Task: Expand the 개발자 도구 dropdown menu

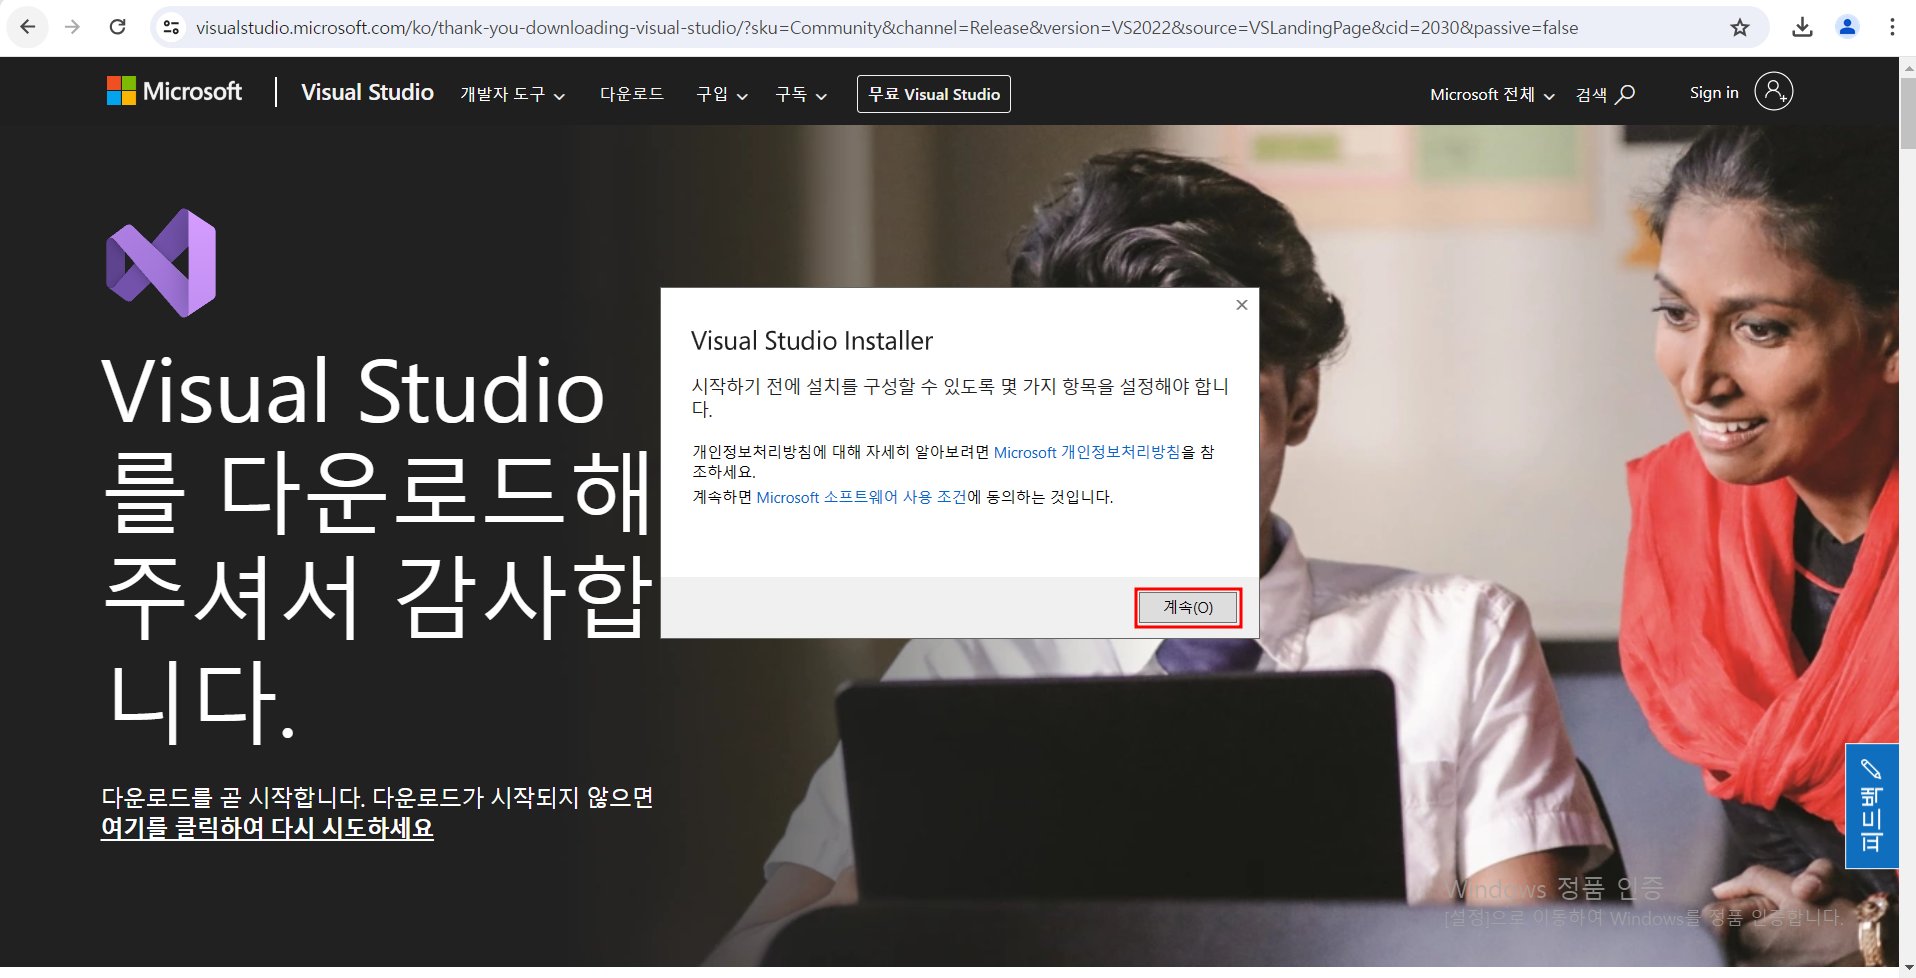Action: pyautogui.click(x=513, y=94)
